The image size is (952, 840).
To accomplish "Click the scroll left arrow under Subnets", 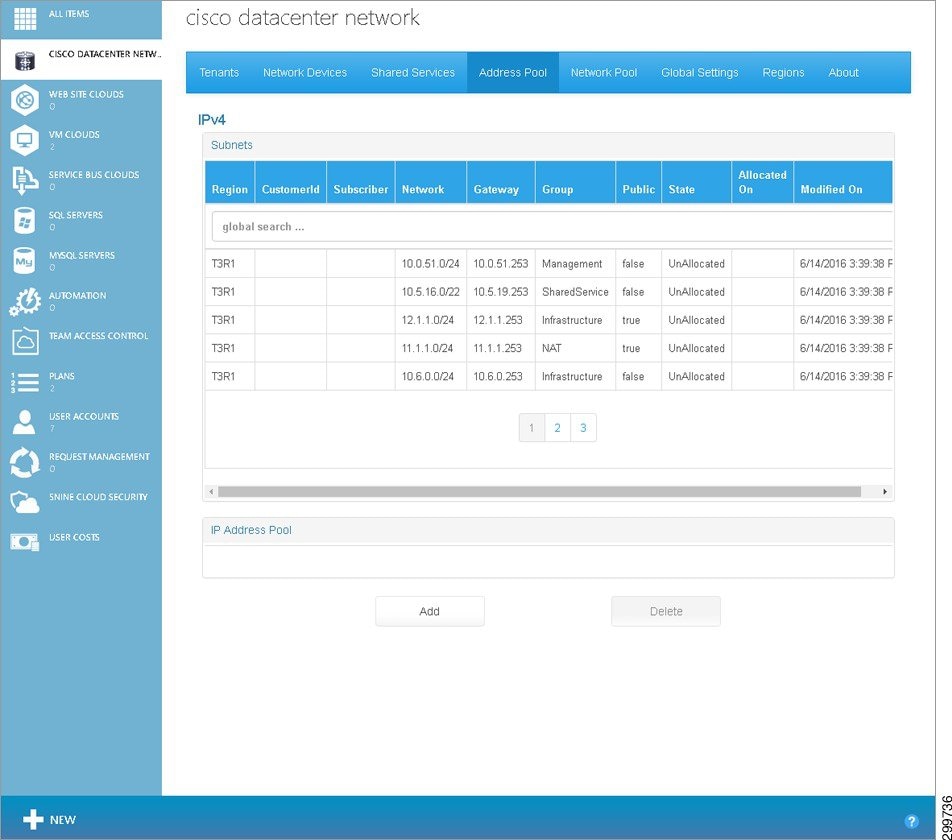I will [x=211, y=492].
